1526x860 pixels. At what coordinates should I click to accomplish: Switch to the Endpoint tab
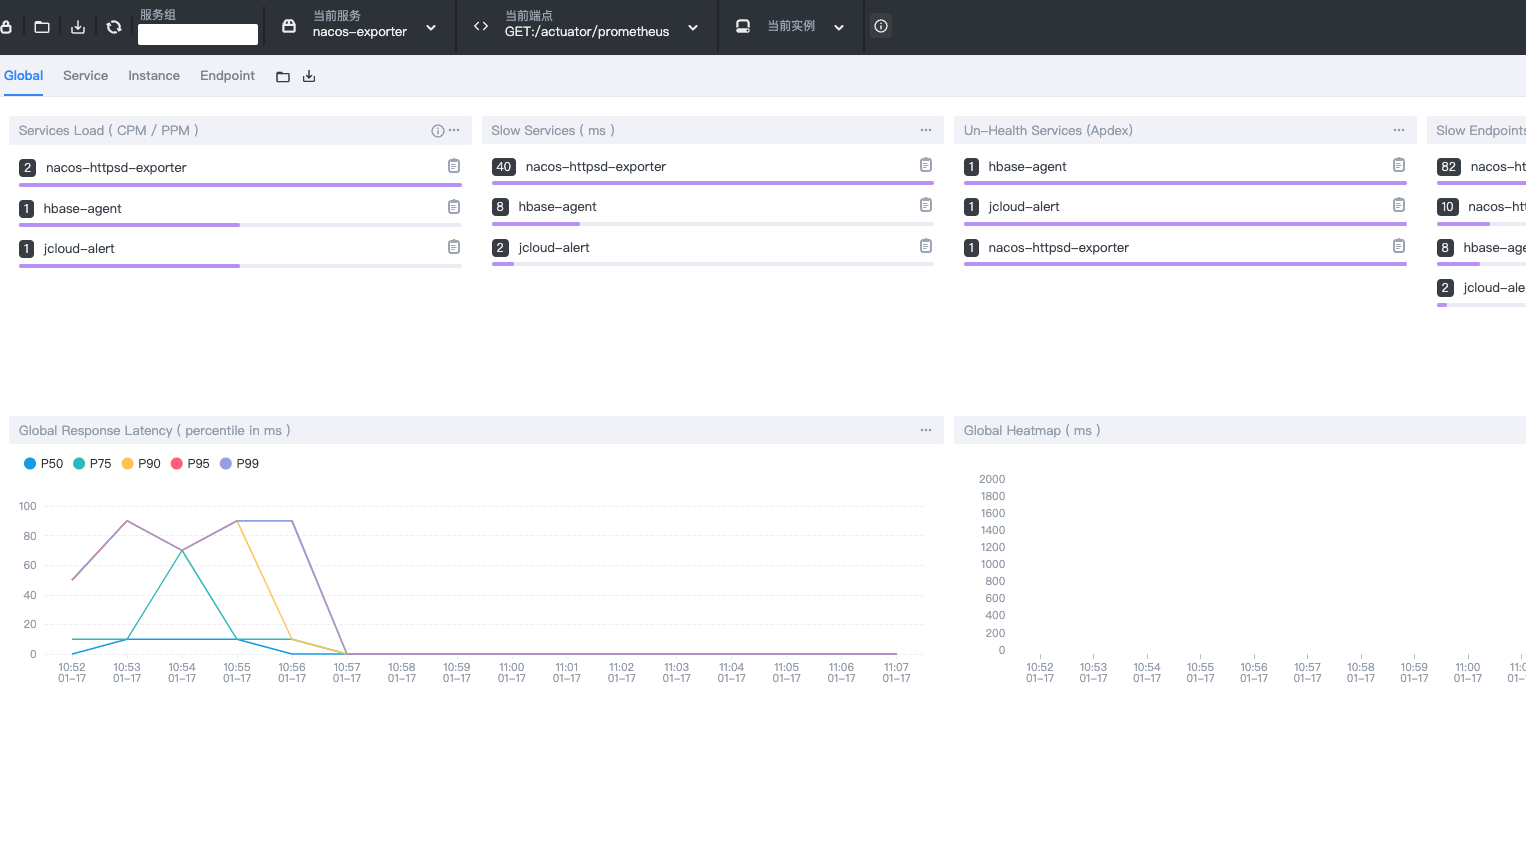(227, 76)
